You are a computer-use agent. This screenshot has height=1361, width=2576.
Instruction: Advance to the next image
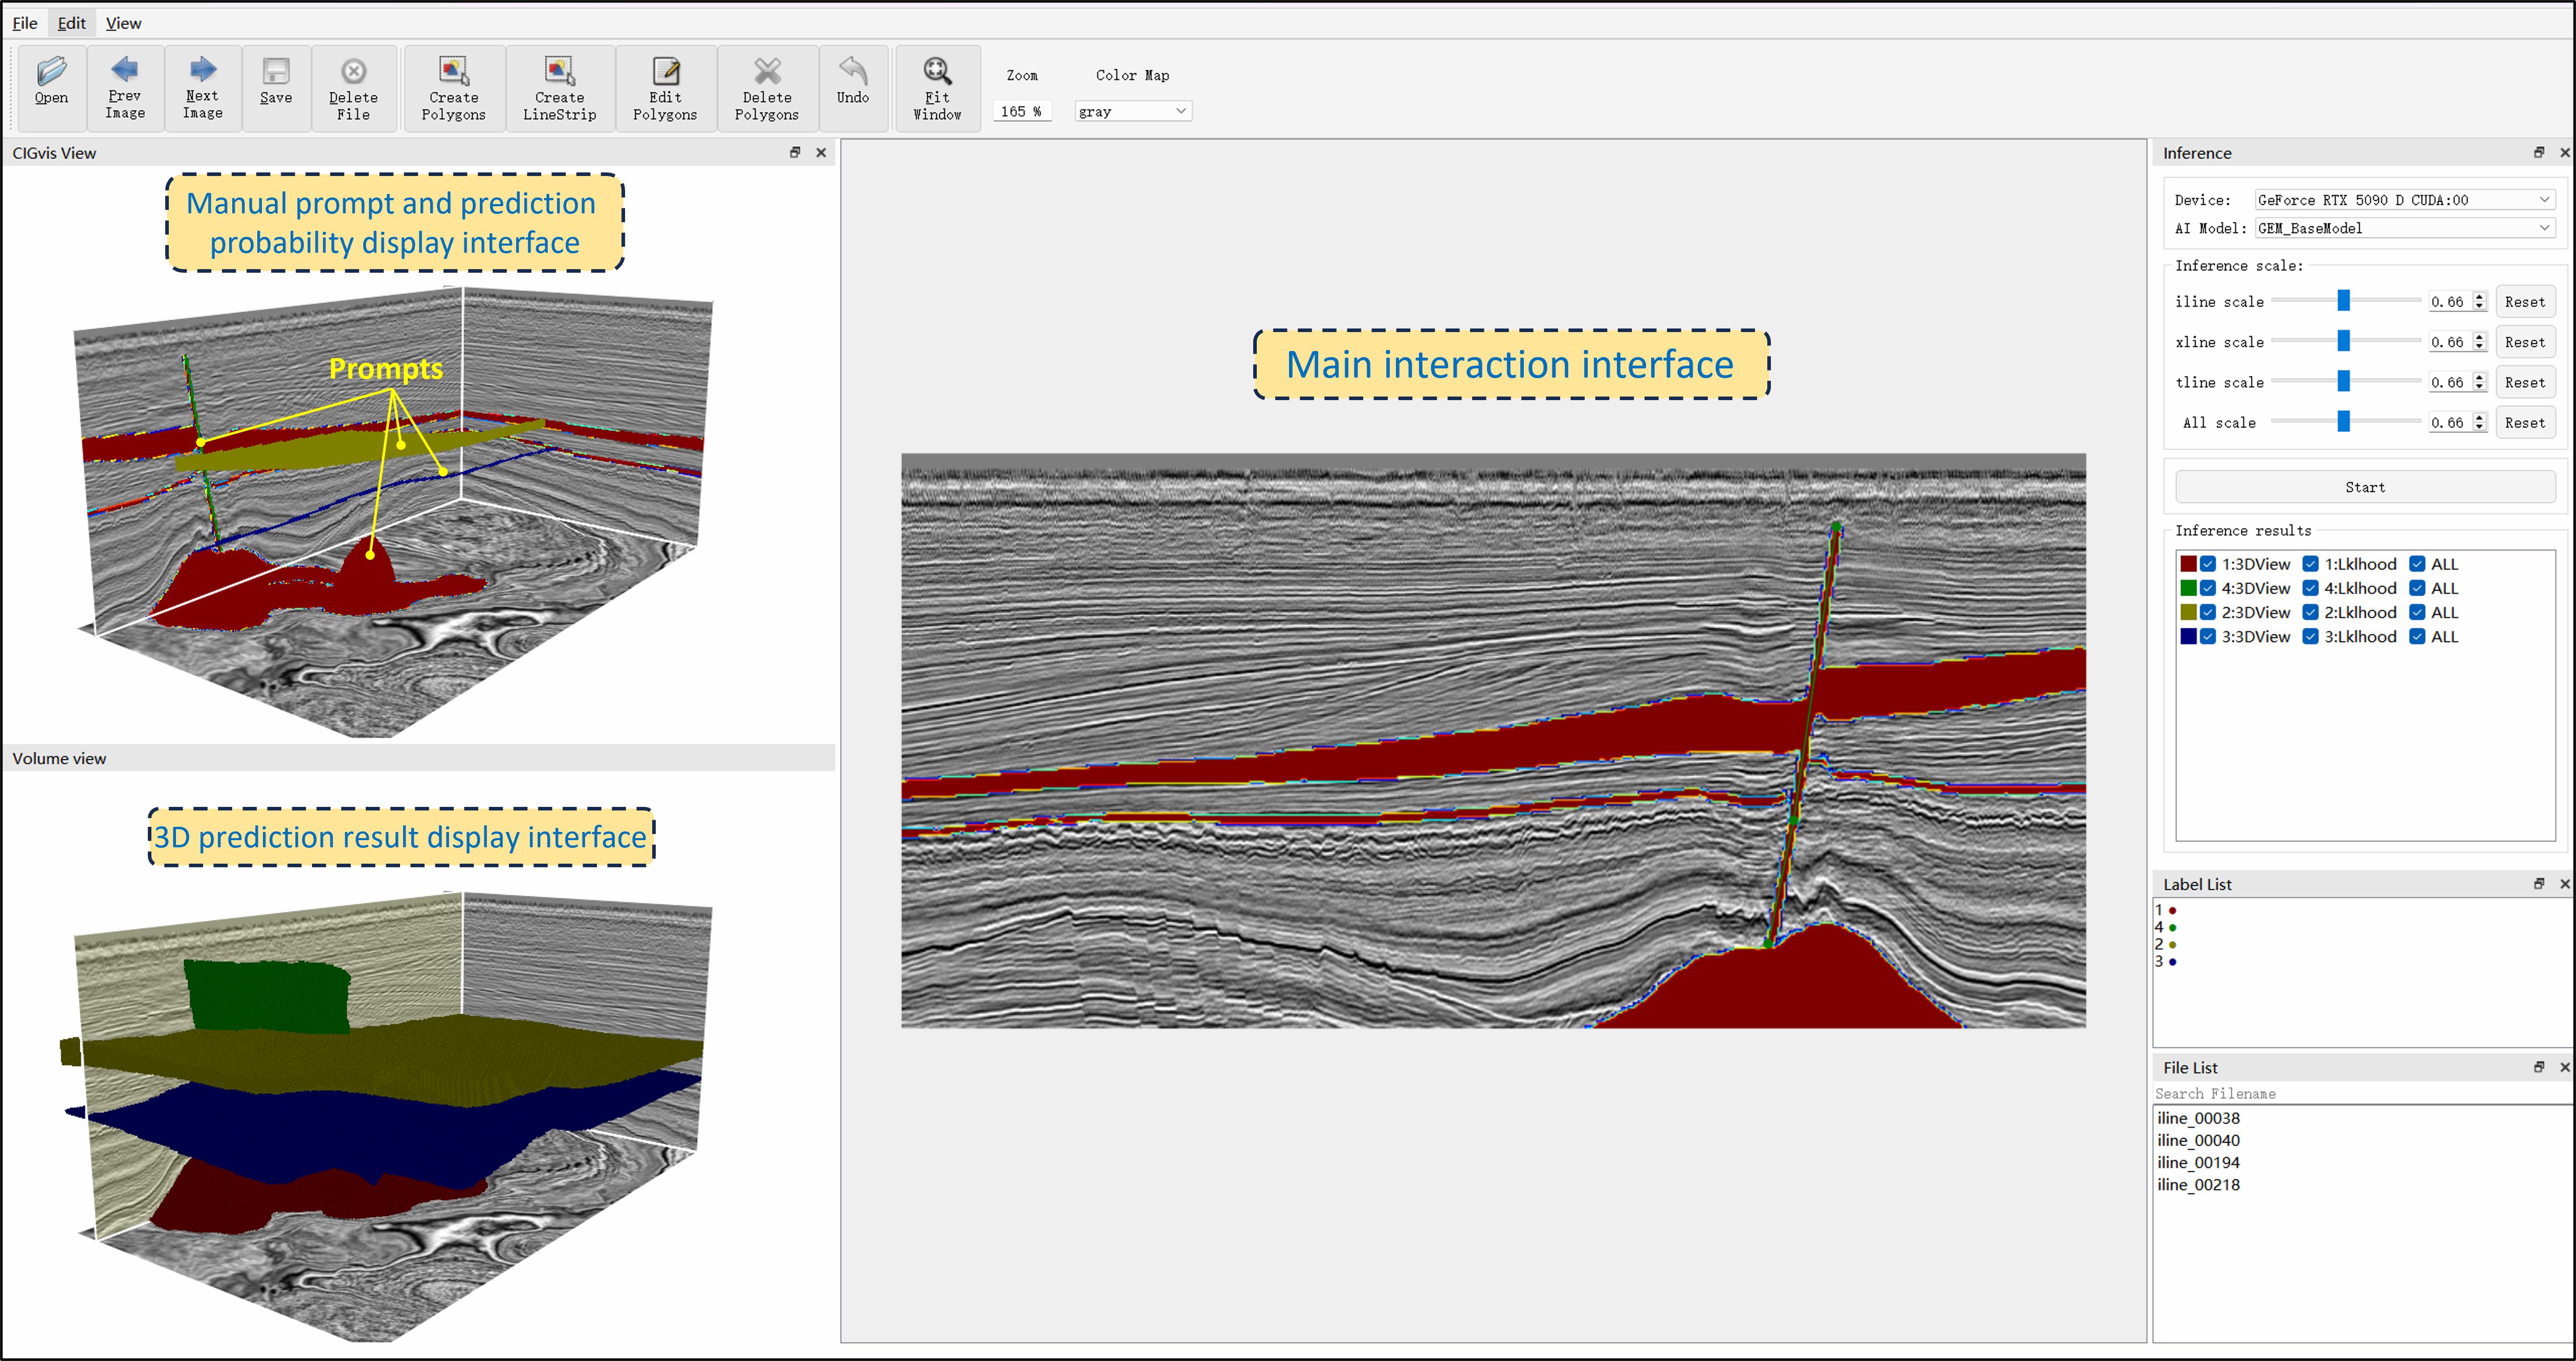point(202,87)
